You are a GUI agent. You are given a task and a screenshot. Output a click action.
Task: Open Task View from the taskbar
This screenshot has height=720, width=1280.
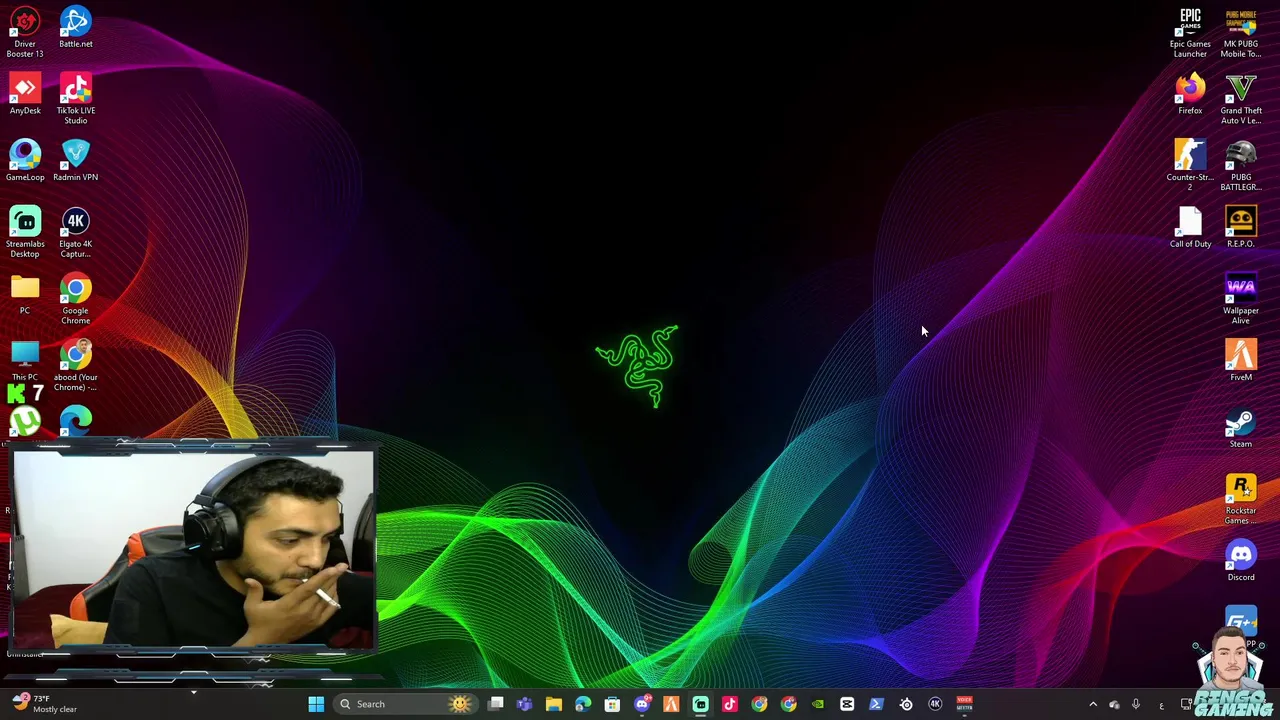click(496, 704)
